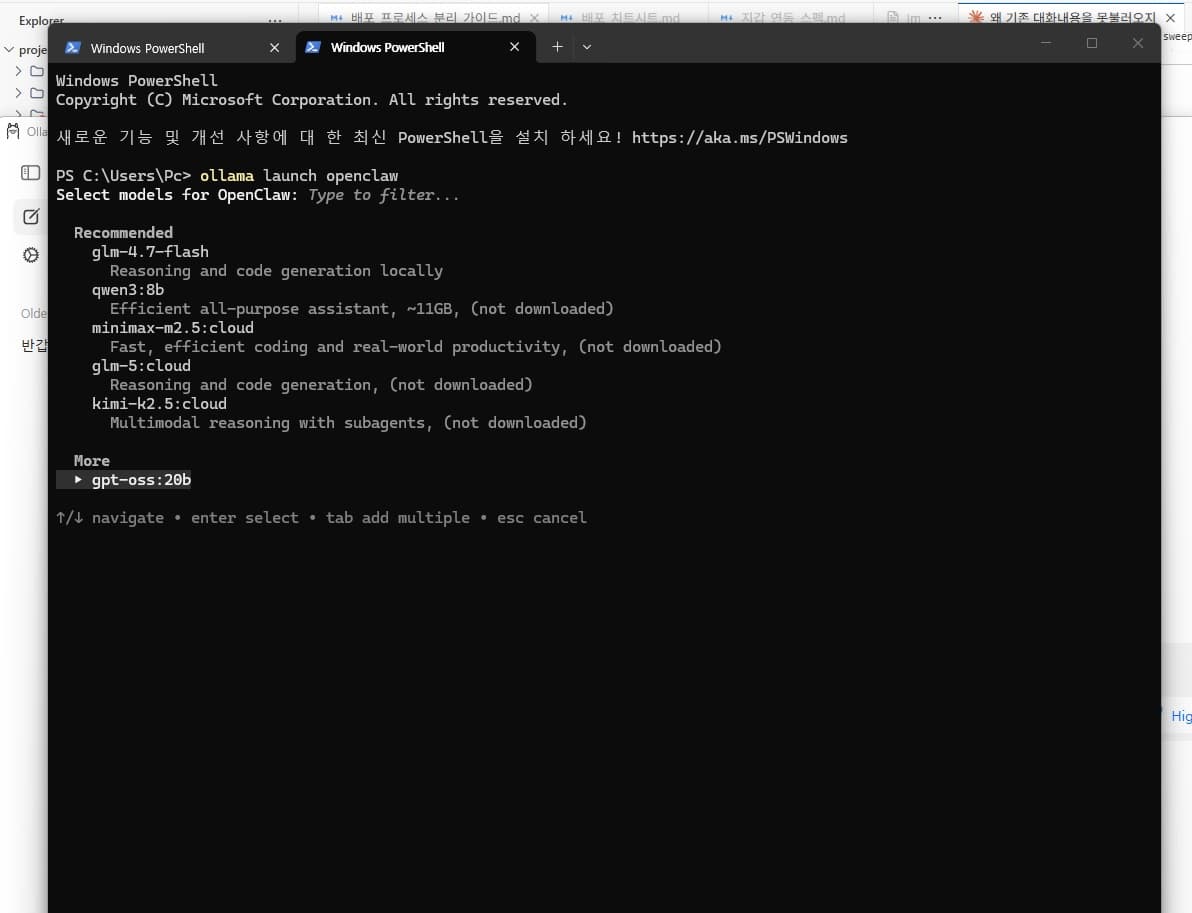Toggle the Ollama sidebar panel icon
The width and height of the screenshot is (1192, 913).
coord(30,173)
